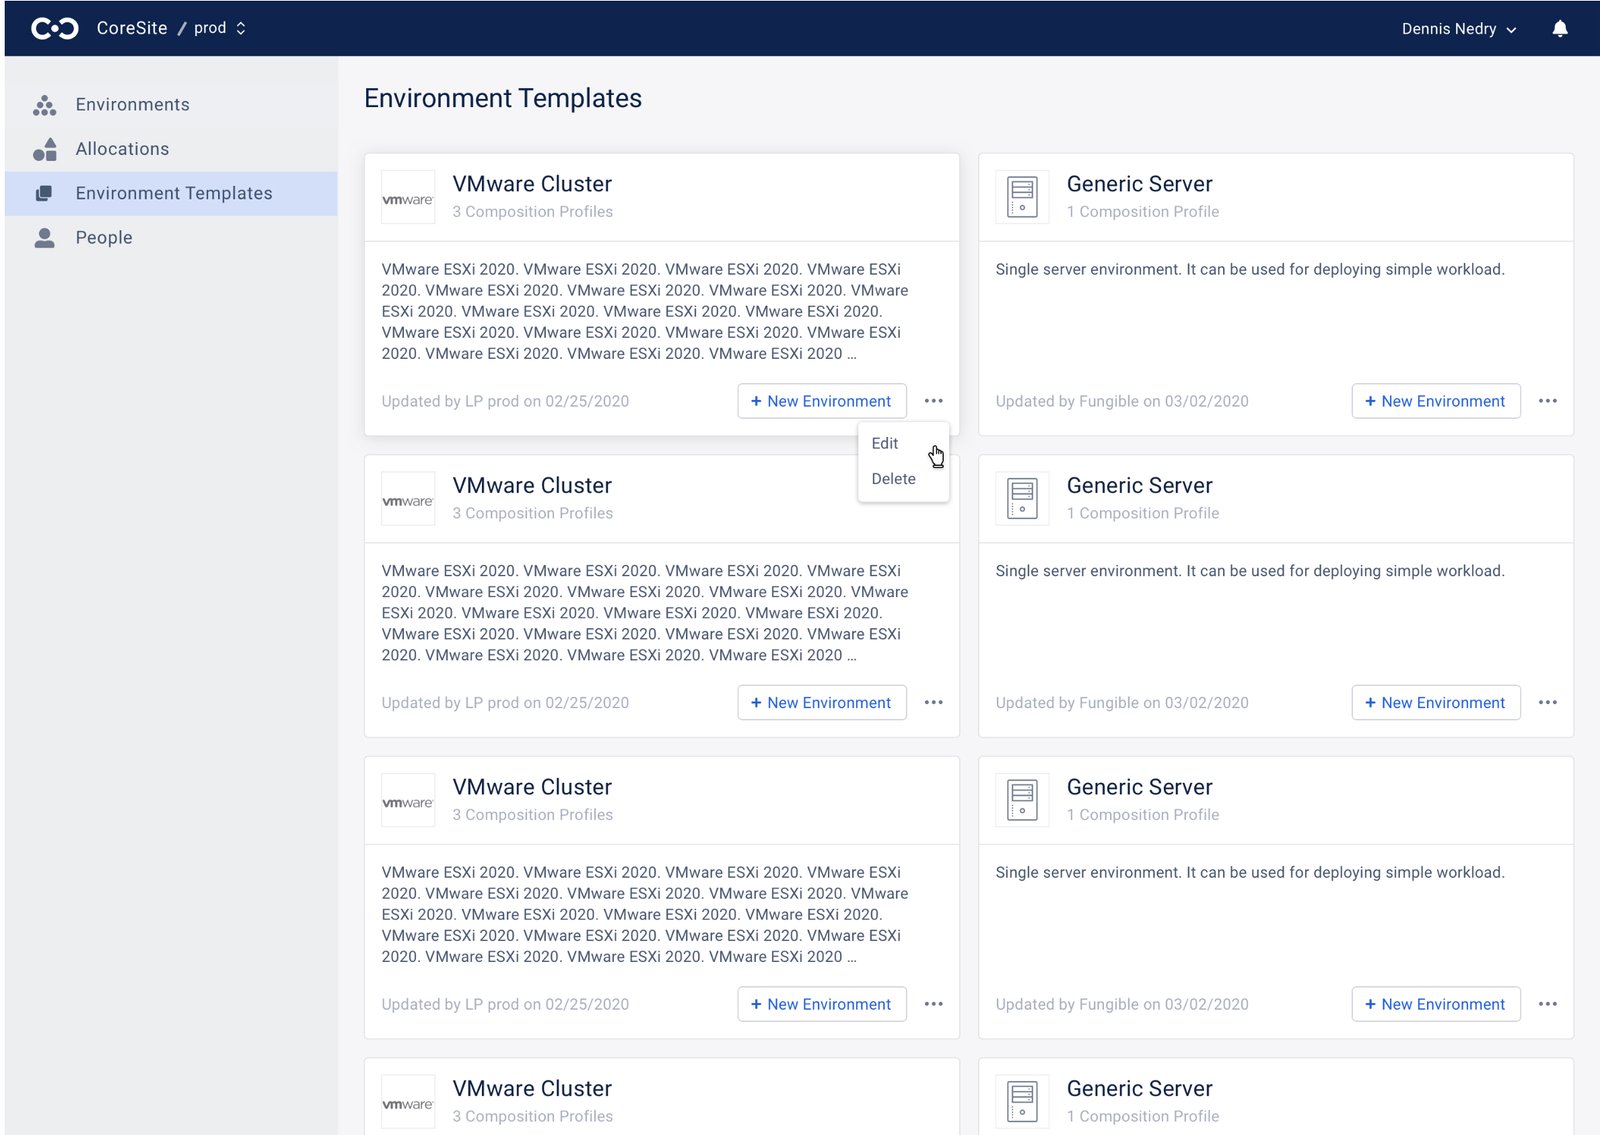Click the first Generic Server icon
This screenshot has height=1135, width=1600.
click(x=1022, y=198)
